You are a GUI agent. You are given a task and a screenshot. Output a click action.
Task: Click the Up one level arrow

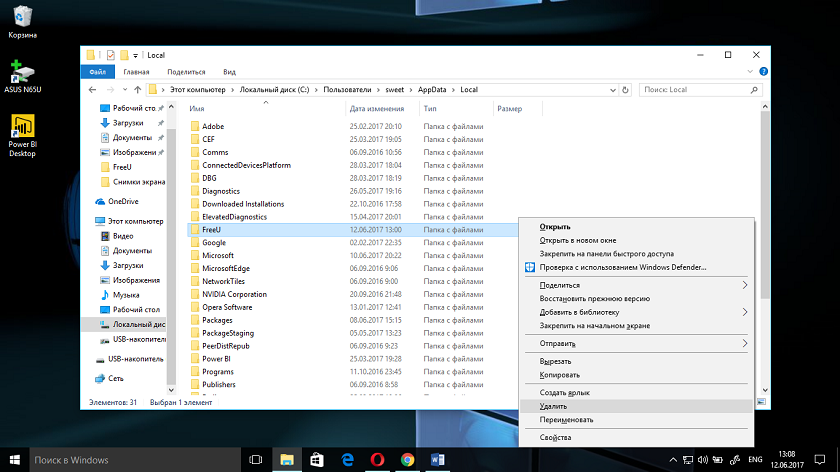(x=138, y=89)
